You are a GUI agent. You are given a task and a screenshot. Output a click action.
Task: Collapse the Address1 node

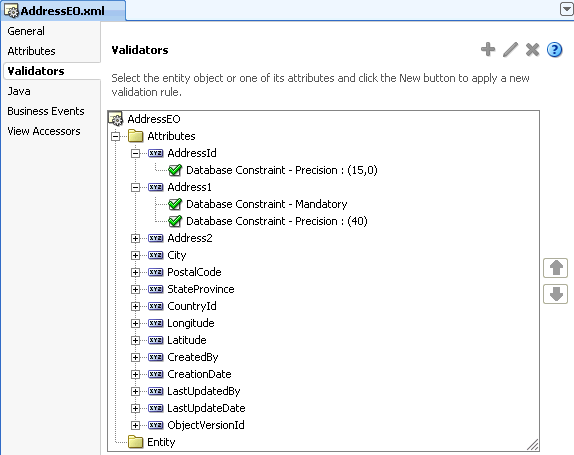(135, 187)
